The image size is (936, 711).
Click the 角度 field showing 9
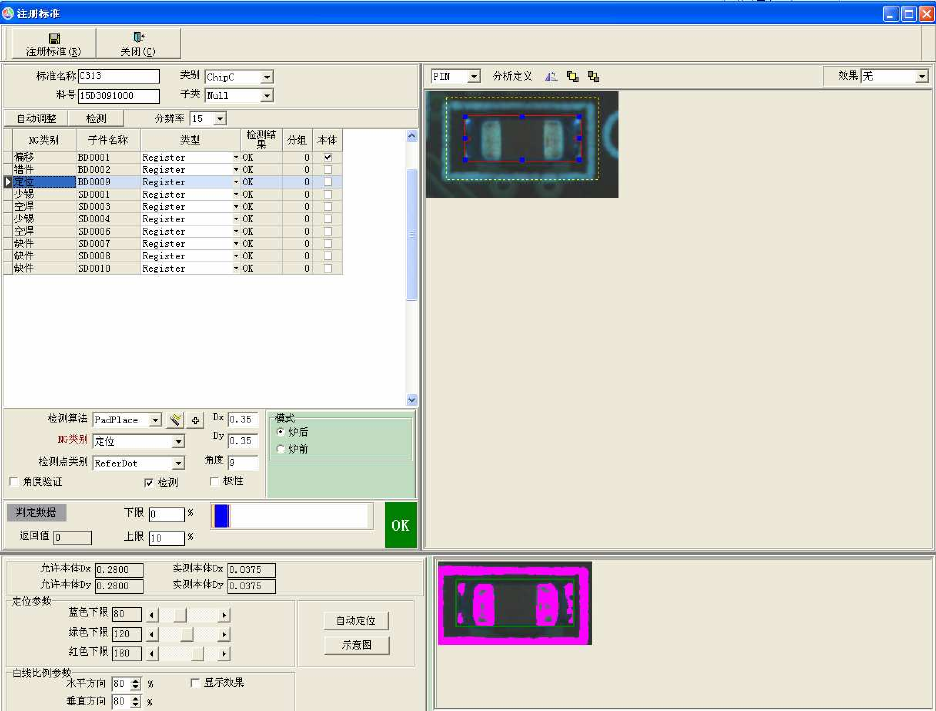[x=243, y=462]
